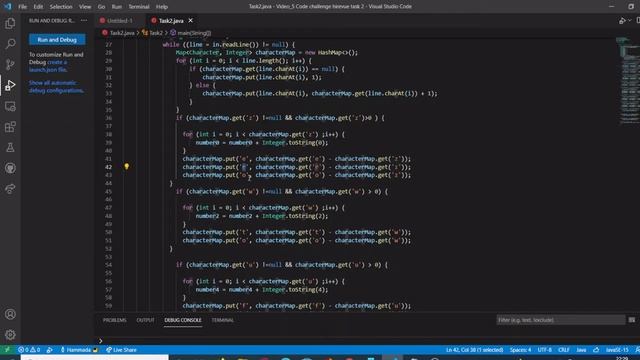640x360 pixels.
Task: Open the GitHub view in activity bar
Action: tap(10, 168)
